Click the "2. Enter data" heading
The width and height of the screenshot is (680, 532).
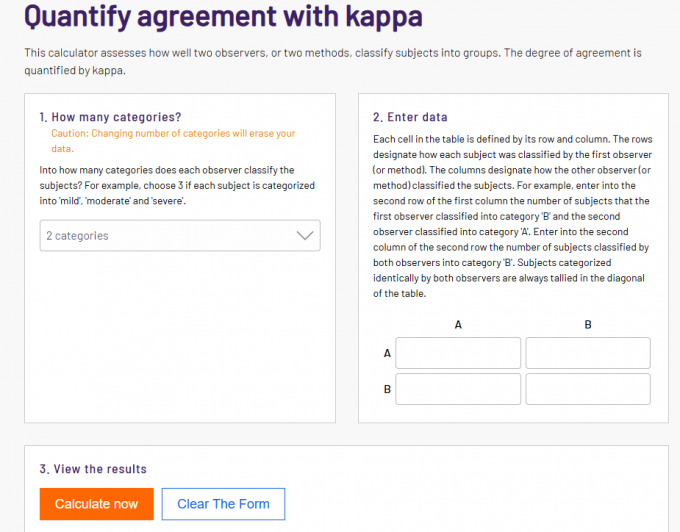coord(410,117)
